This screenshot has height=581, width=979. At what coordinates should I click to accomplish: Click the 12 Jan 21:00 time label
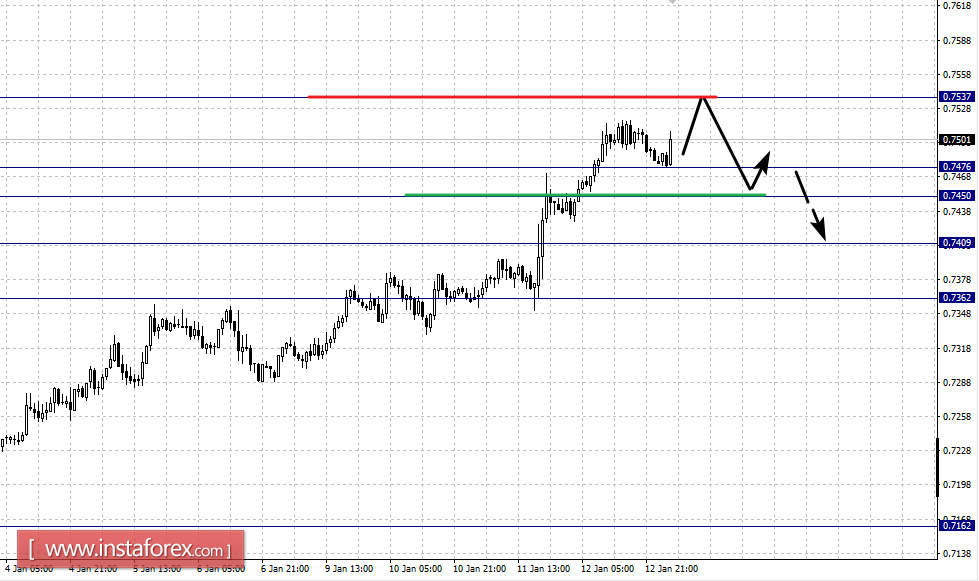672,569
